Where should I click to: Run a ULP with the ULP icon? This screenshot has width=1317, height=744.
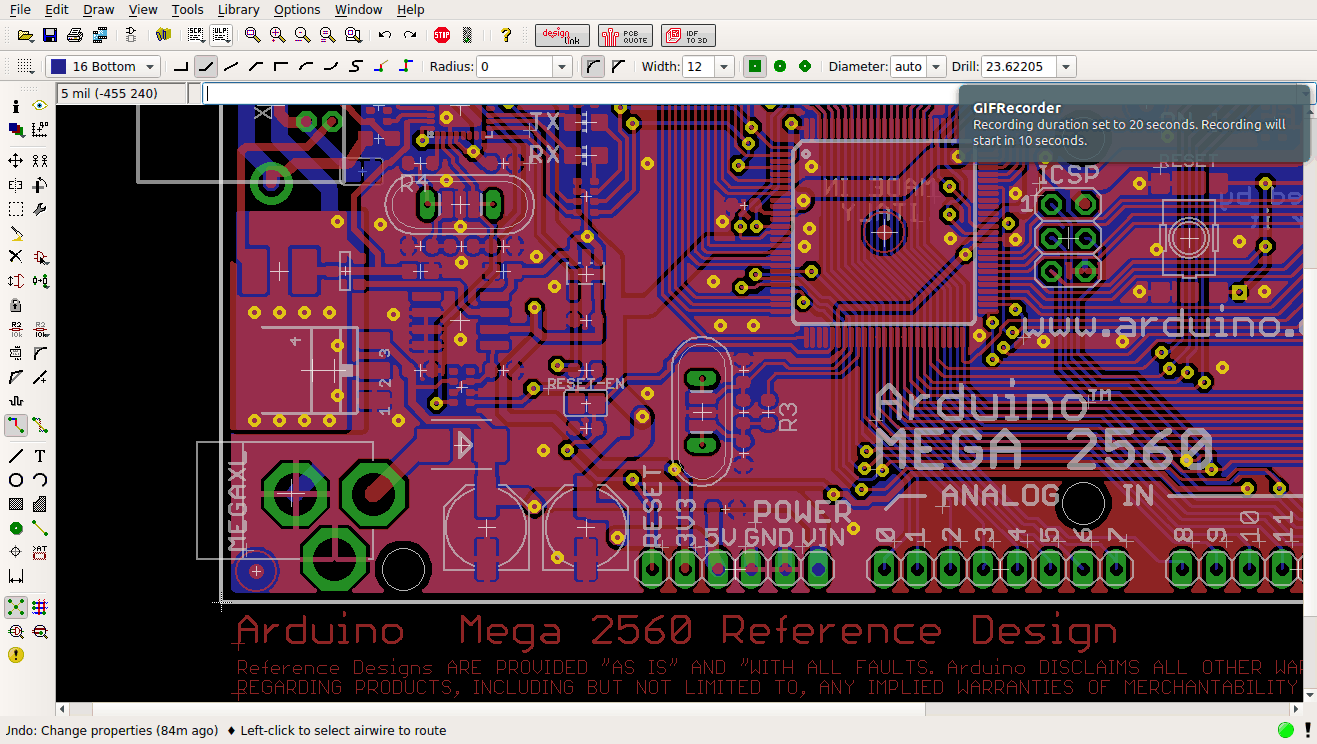[221, 35]
